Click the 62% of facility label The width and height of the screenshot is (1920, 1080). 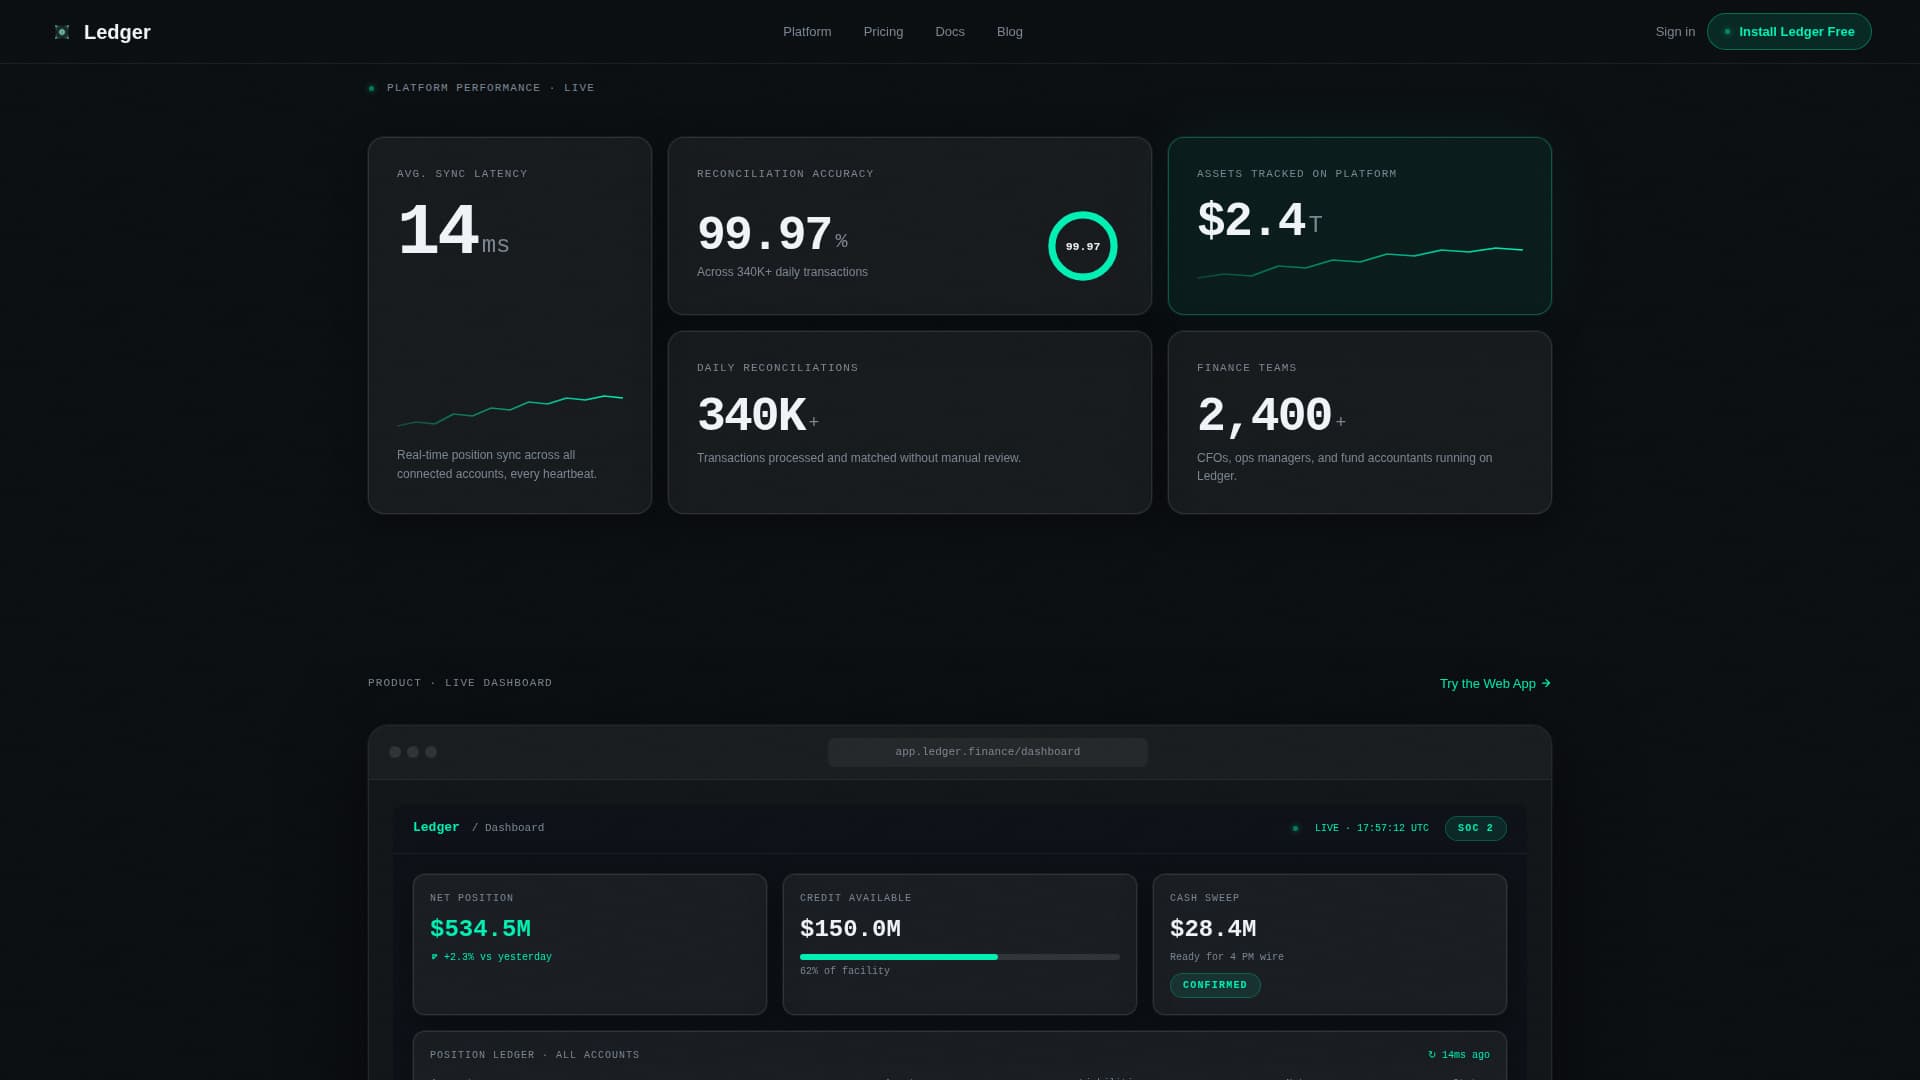[x=845, y=972]
